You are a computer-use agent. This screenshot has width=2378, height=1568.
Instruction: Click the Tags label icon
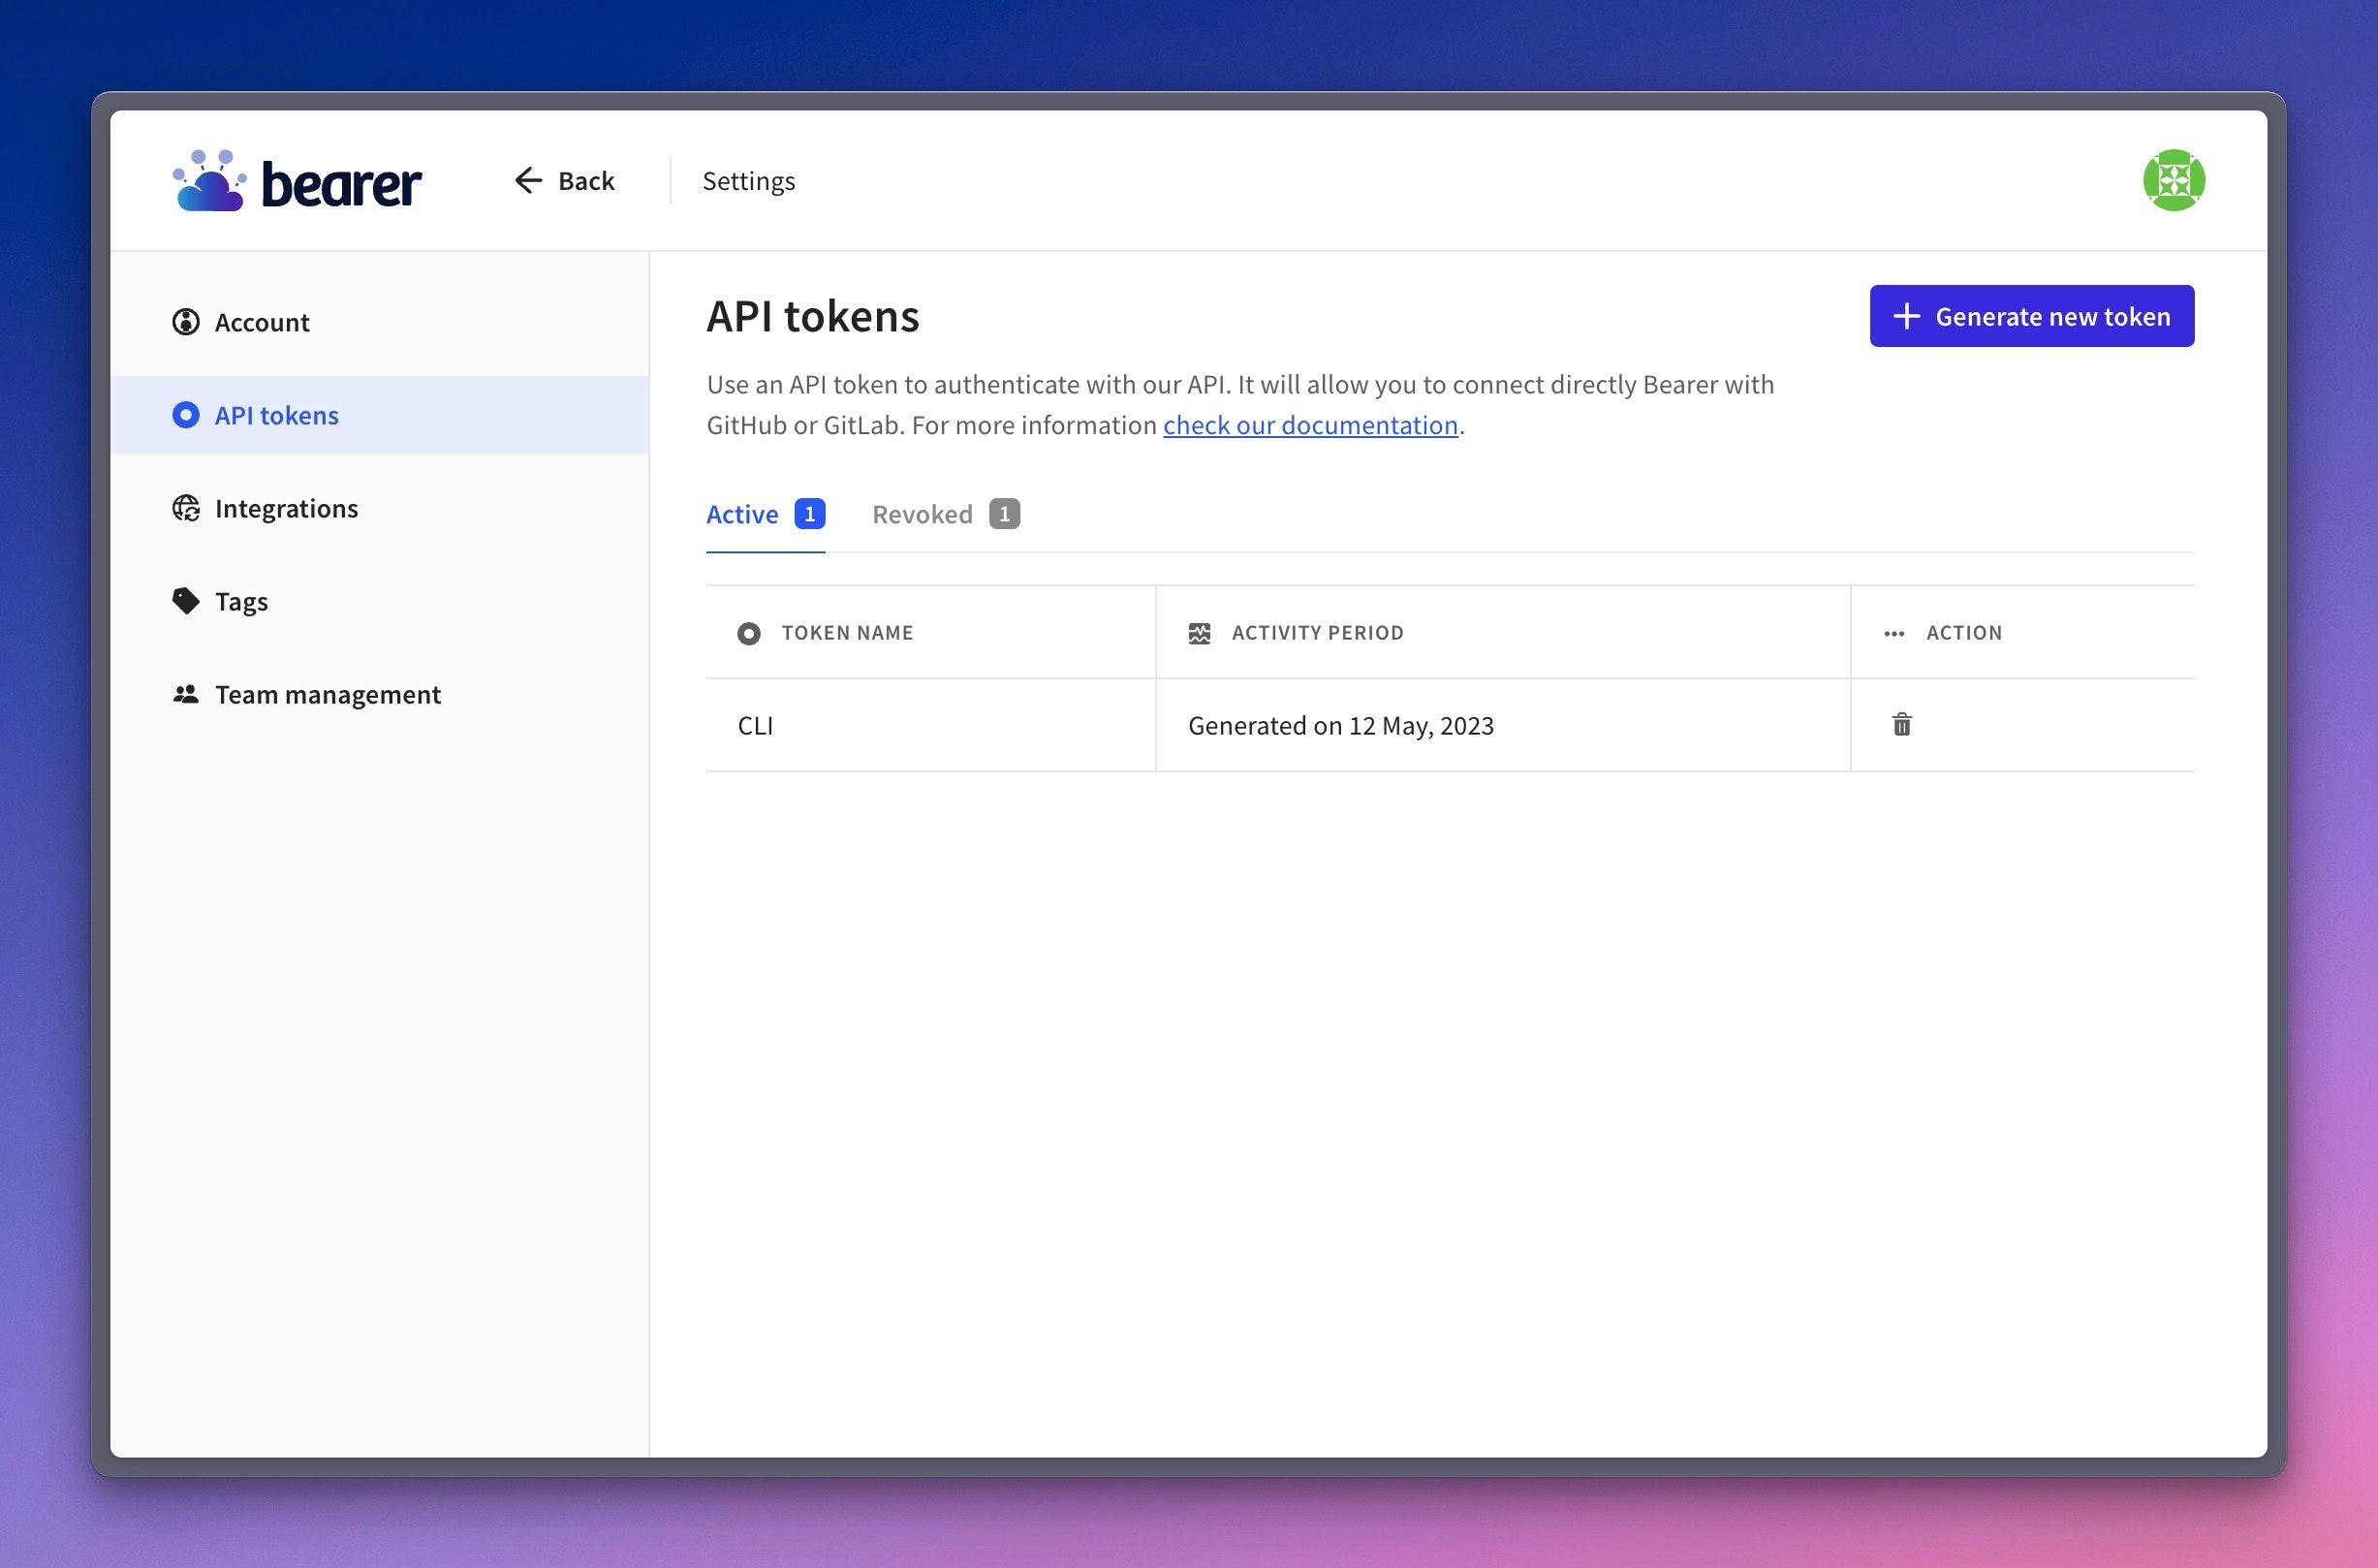186,601
